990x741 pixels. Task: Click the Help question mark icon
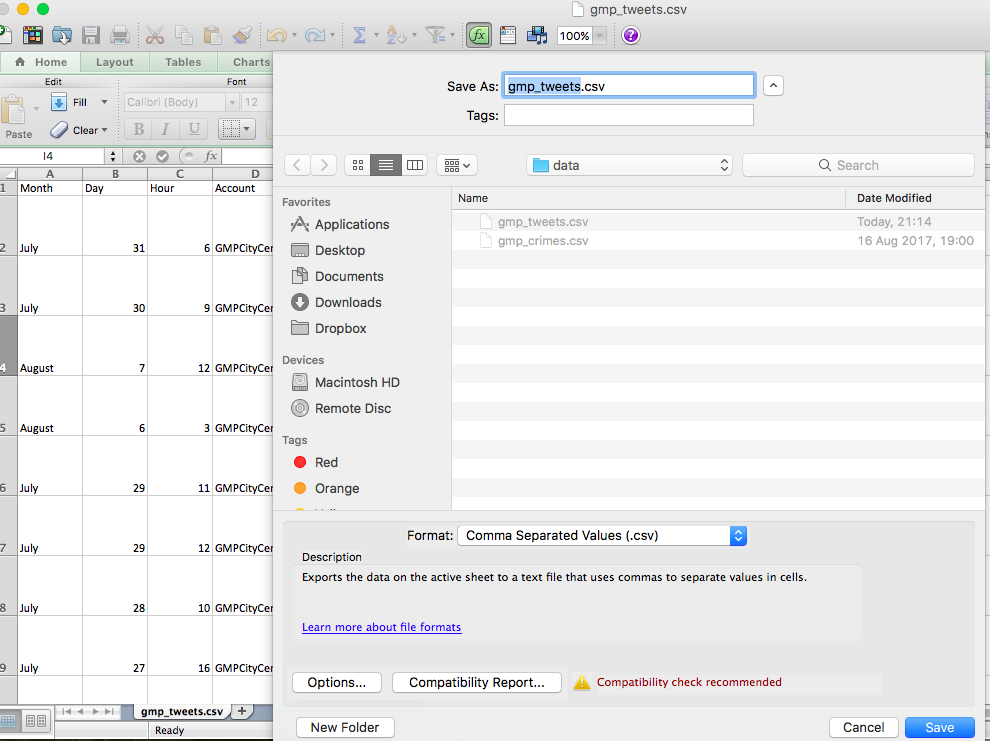pos(630,36)
